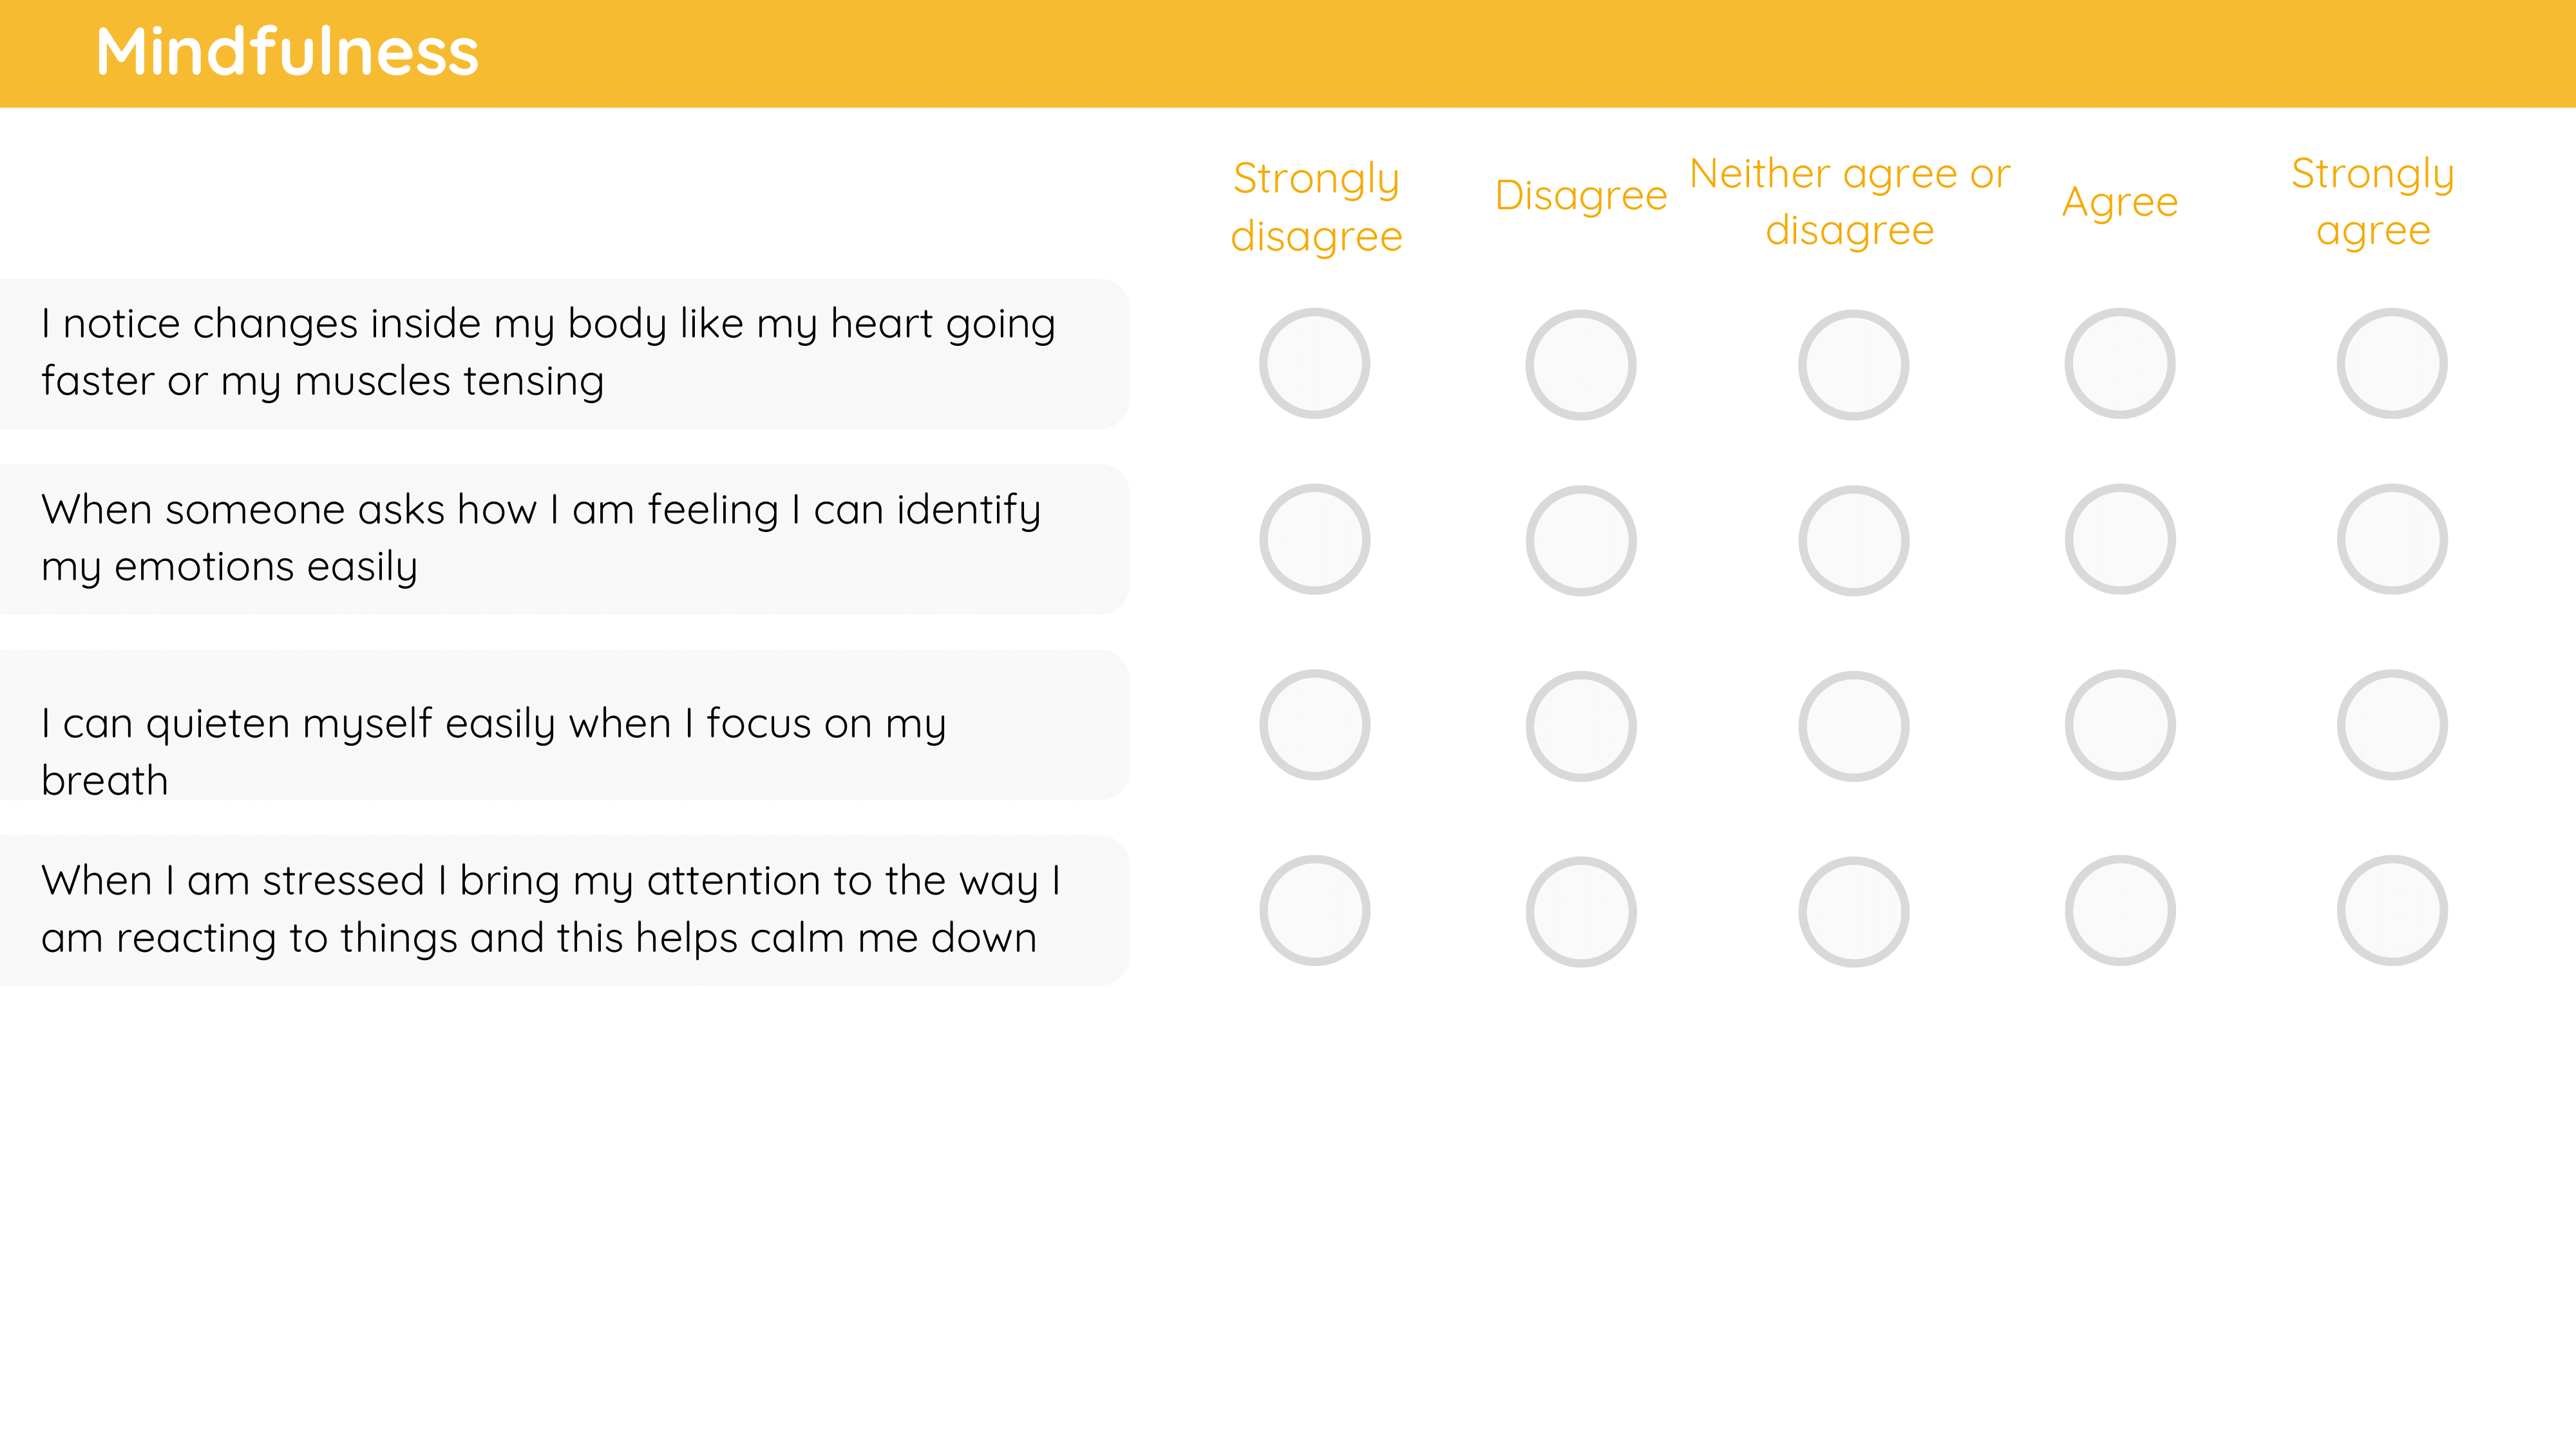Select Agree for noticing body changes statement
The image size is (2576, 1449).
(x=2119, y=363)
